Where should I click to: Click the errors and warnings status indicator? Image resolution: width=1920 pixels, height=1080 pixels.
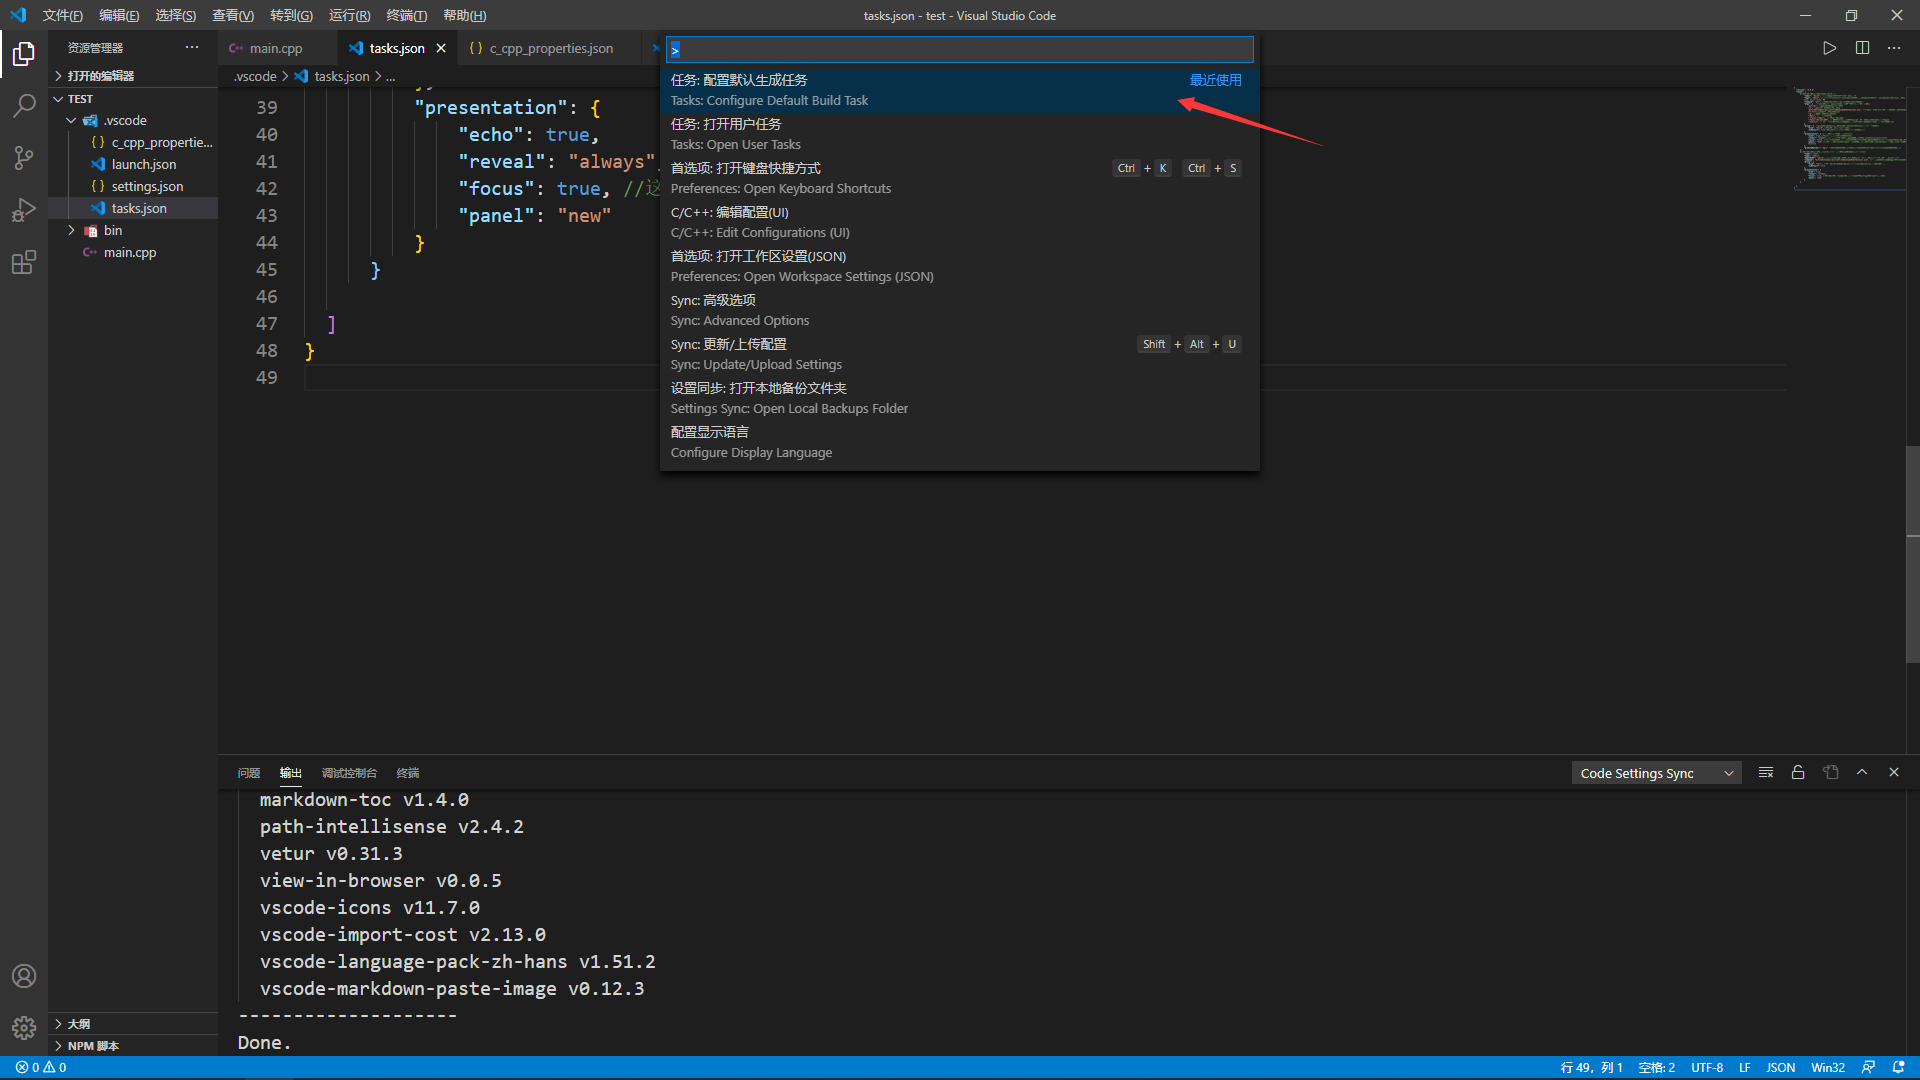41,1067
